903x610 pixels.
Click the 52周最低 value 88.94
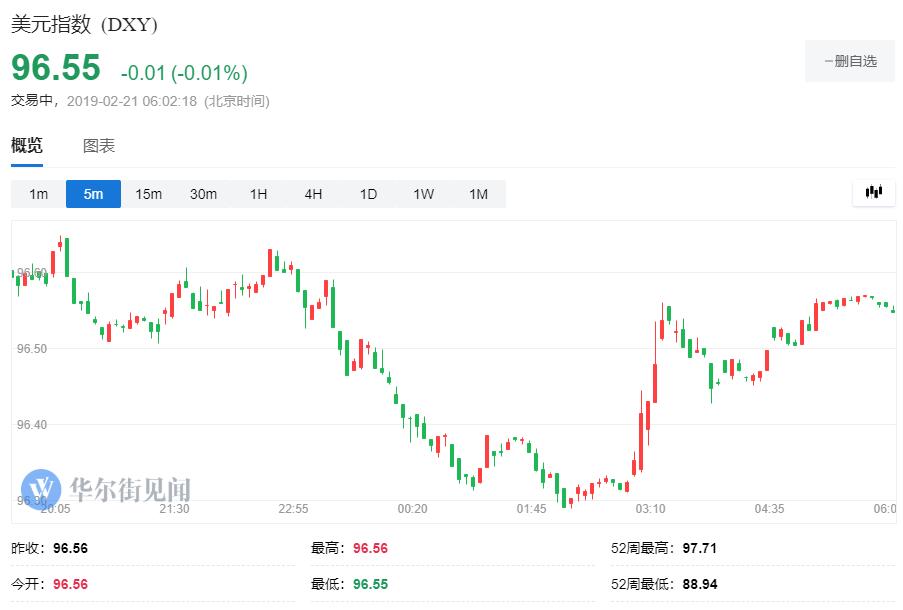[x=698, y=584]
